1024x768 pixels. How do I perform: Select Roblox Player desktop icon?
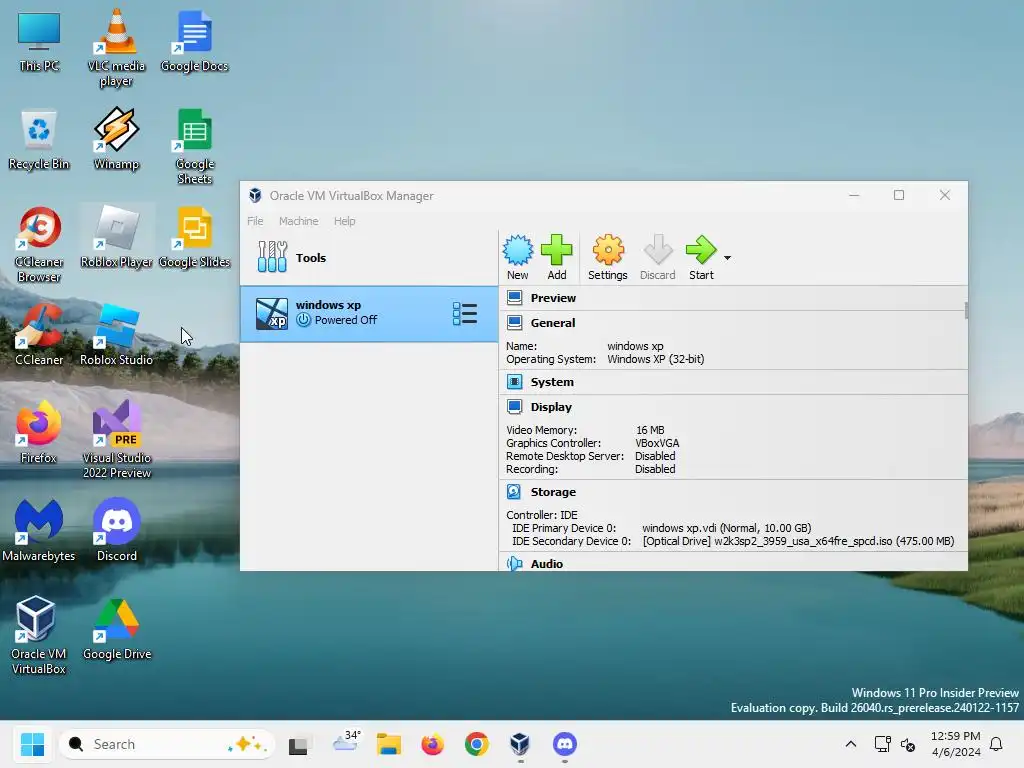pos(116,237)
